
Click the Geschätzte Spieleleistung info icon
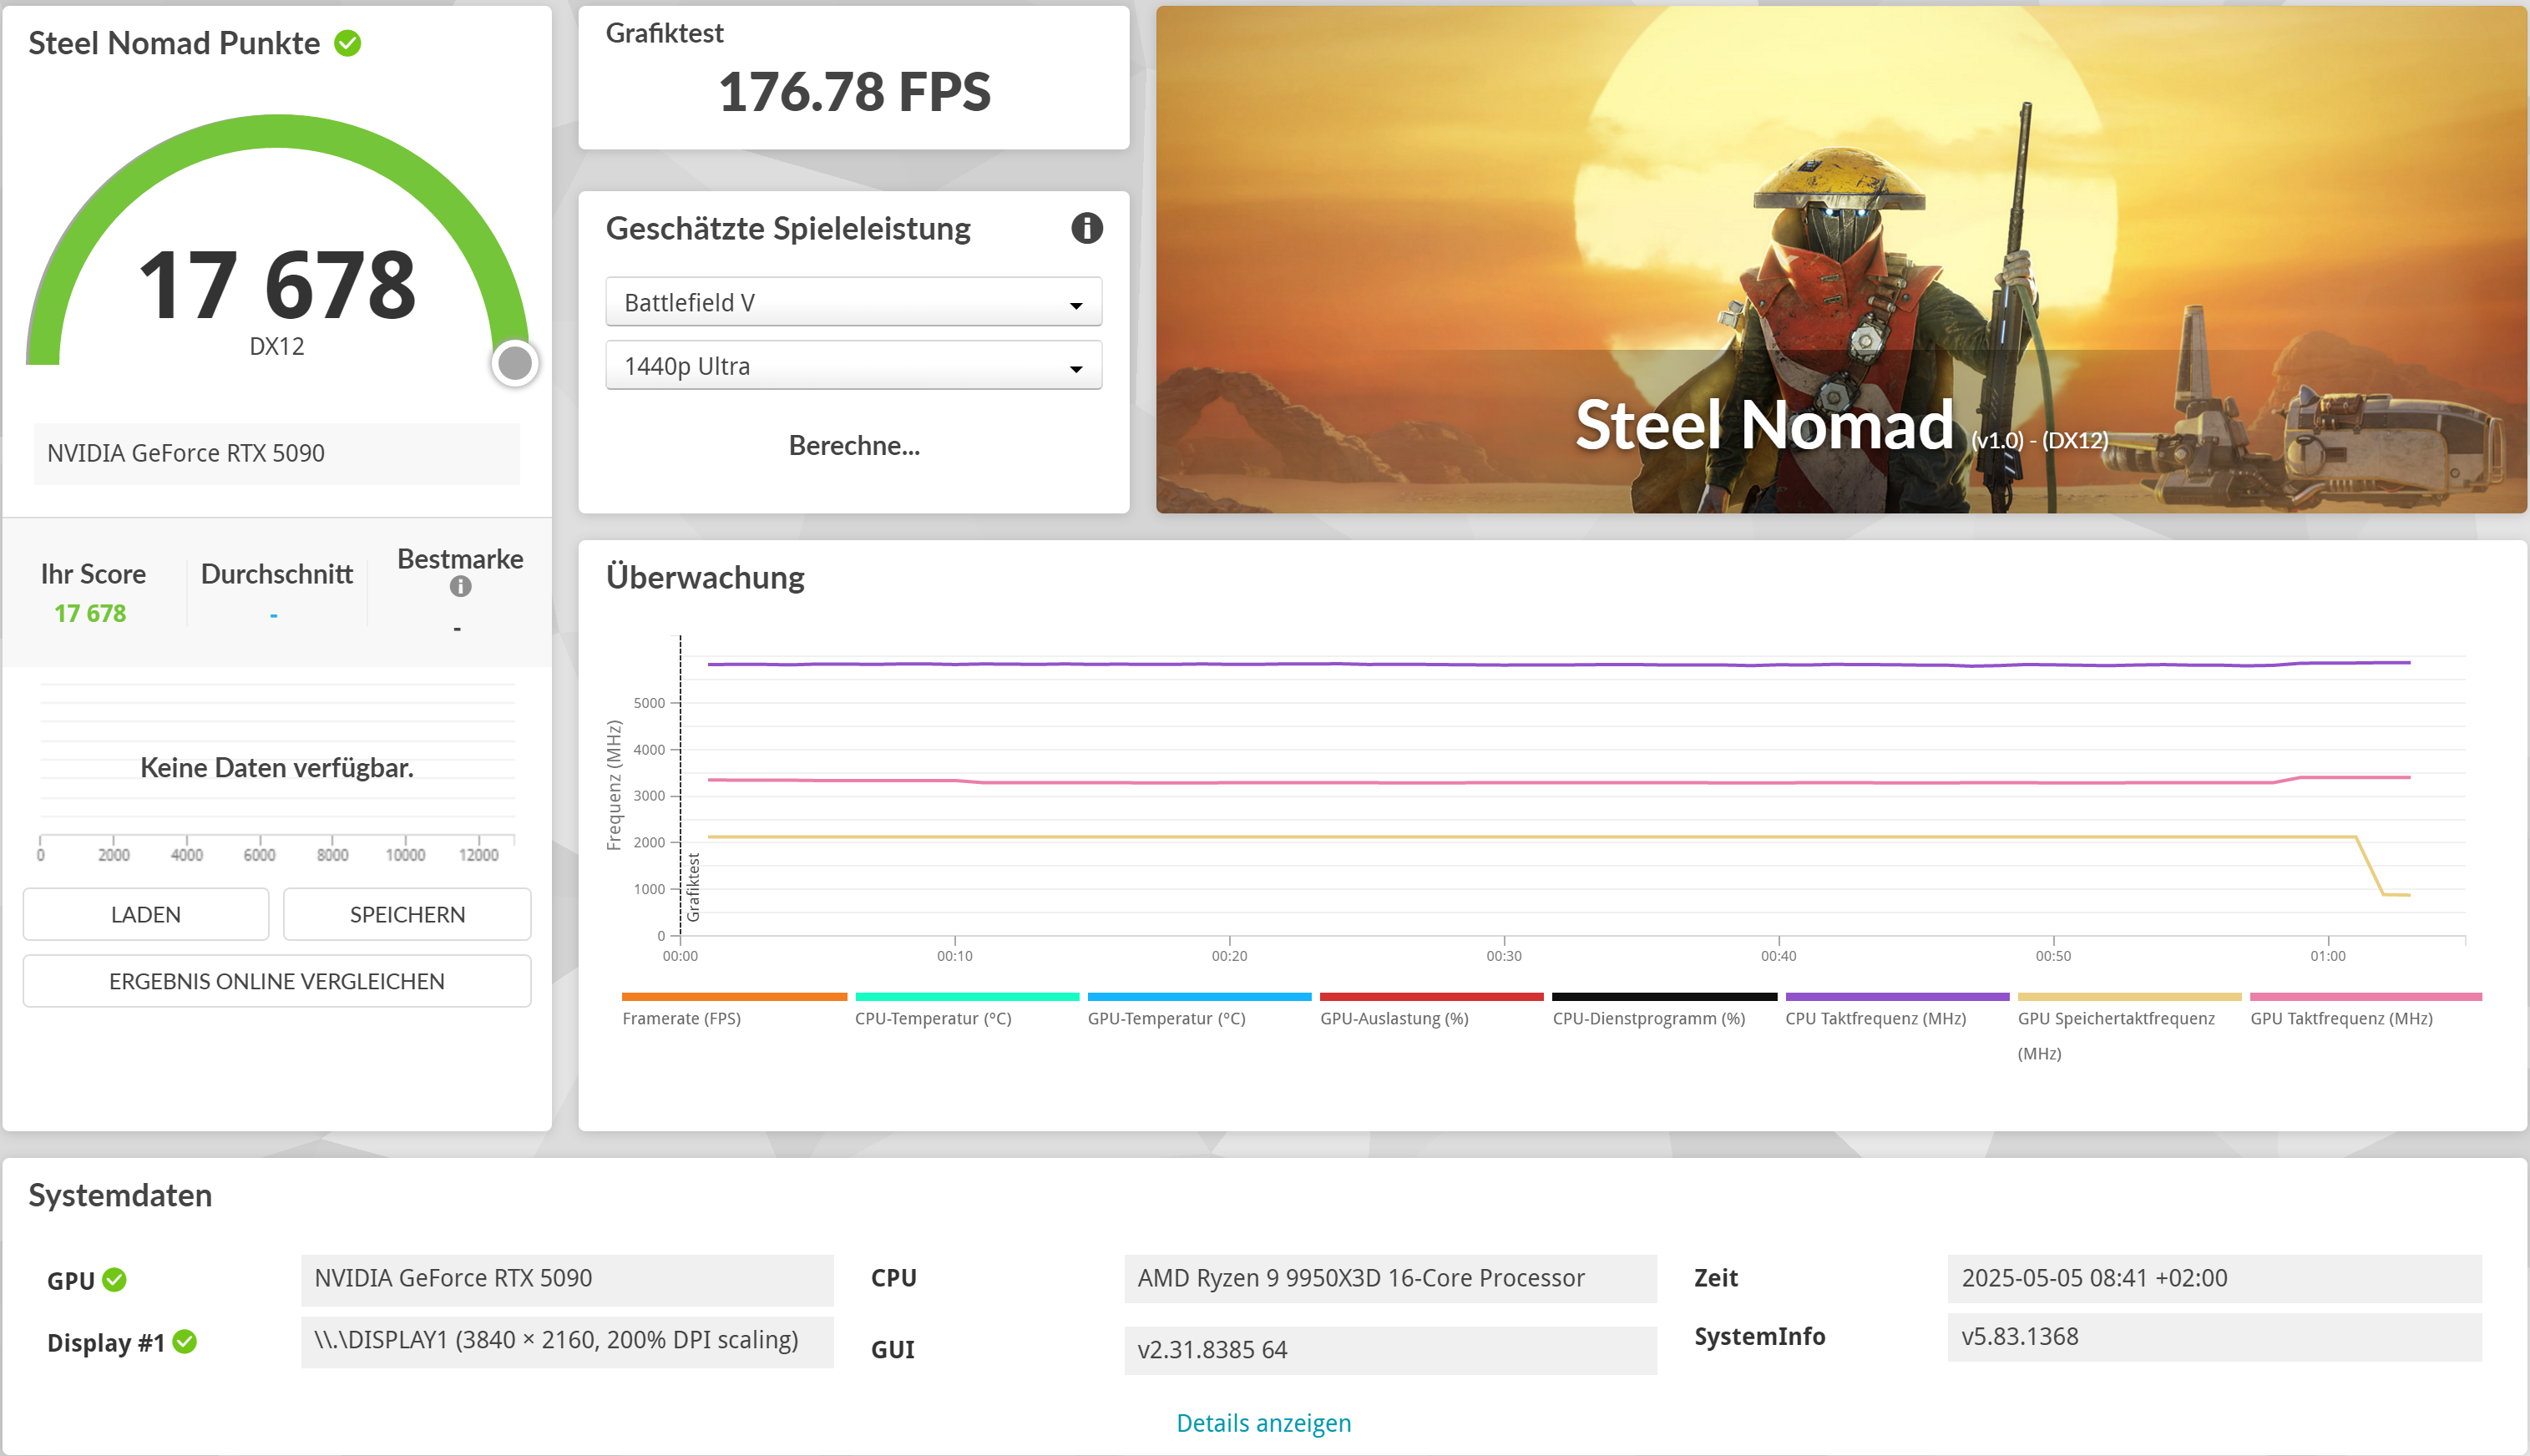(1086, 228)
